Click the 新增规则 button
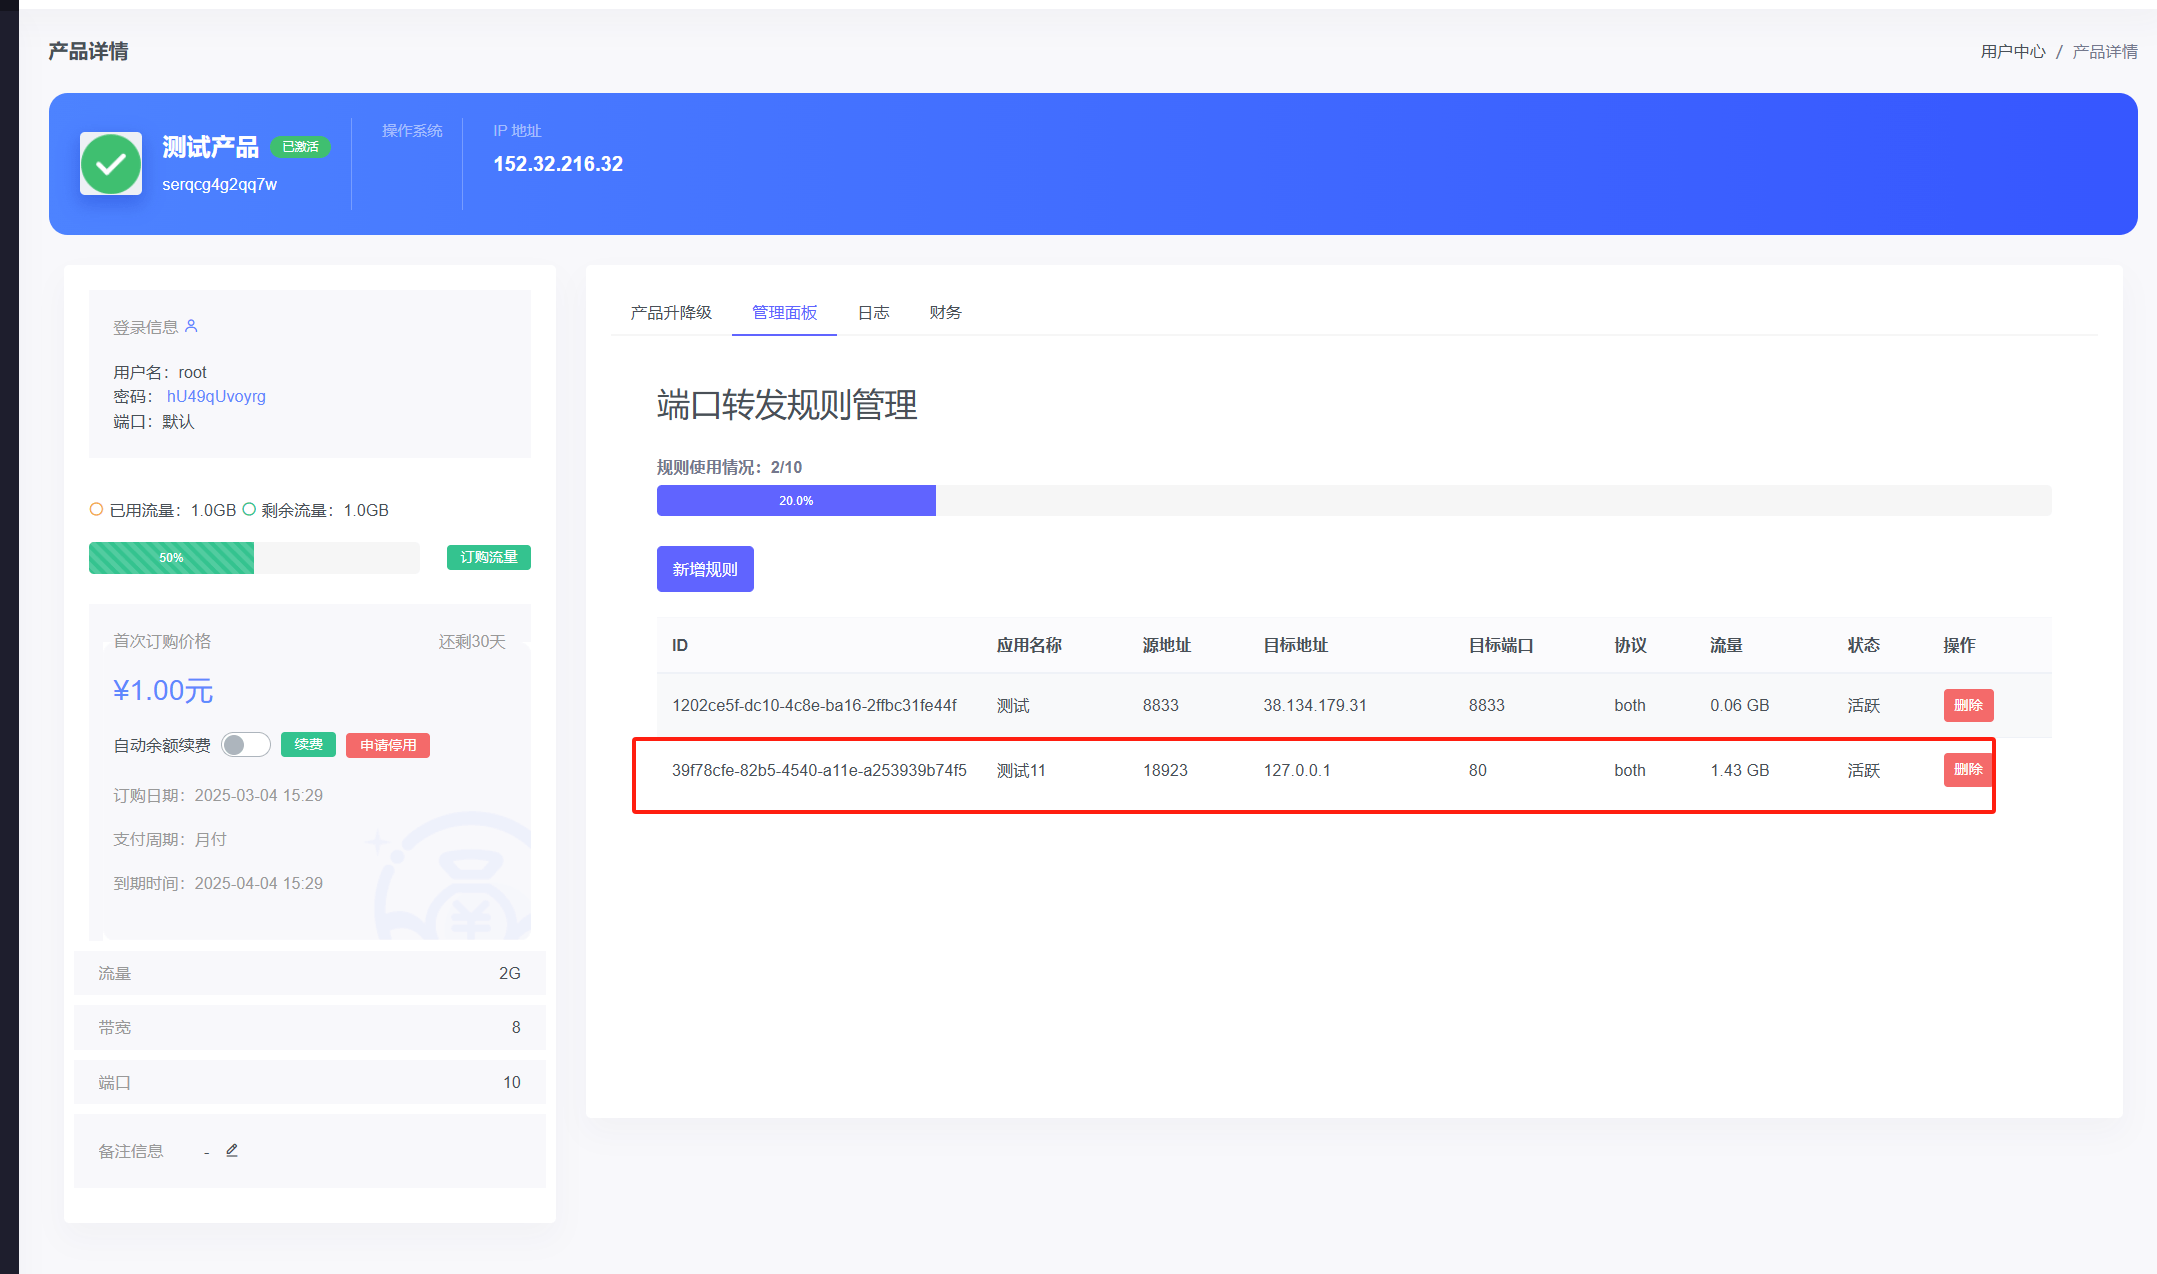This screenshot has width=2157, height=1274. coord(705,569)
